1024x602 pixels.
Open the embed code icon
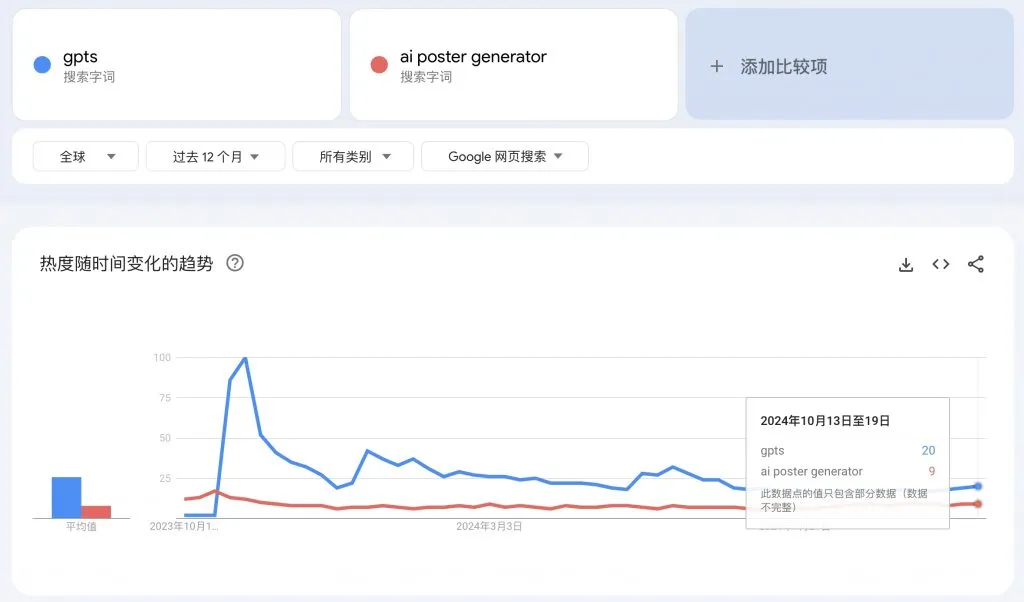tap(940, 264)
